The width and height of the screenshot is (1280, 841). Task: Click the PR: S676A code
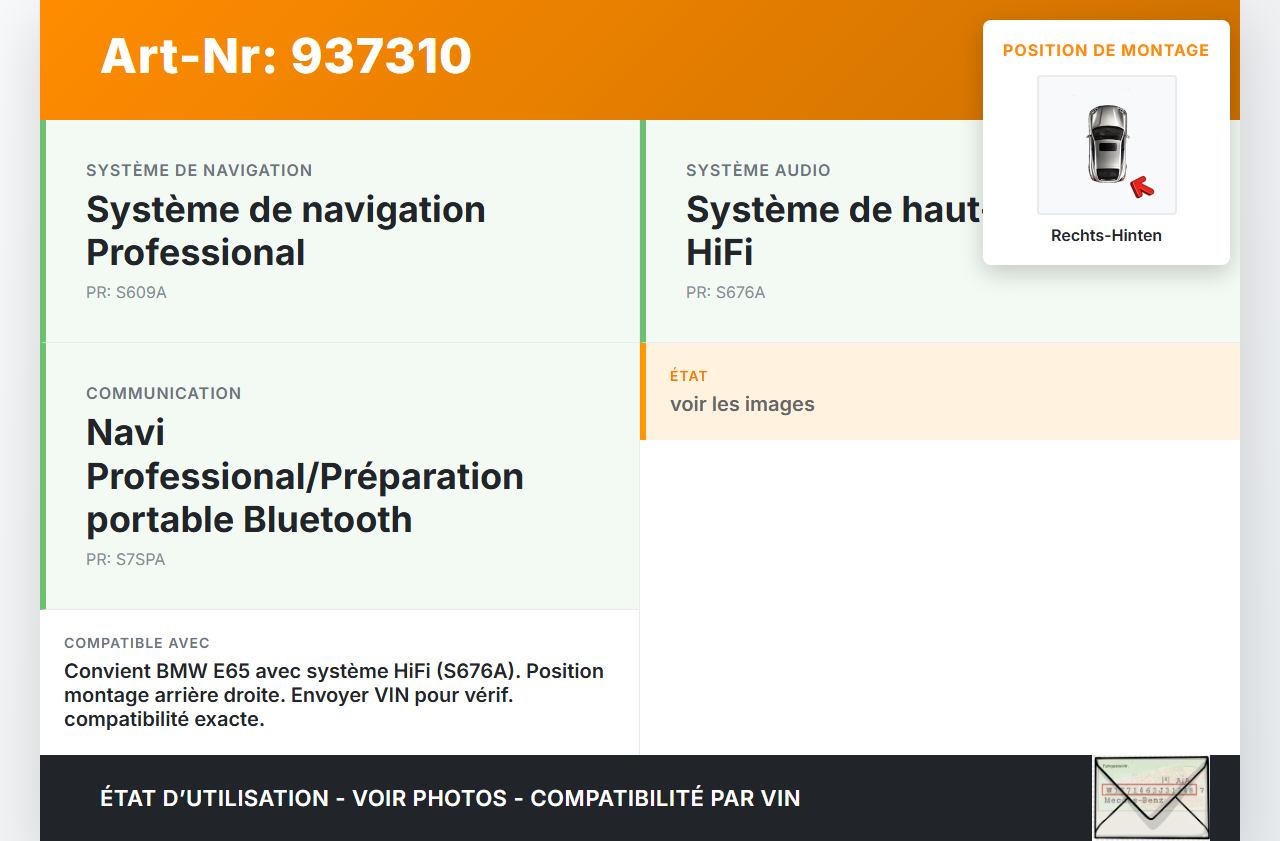coord(725,293)
